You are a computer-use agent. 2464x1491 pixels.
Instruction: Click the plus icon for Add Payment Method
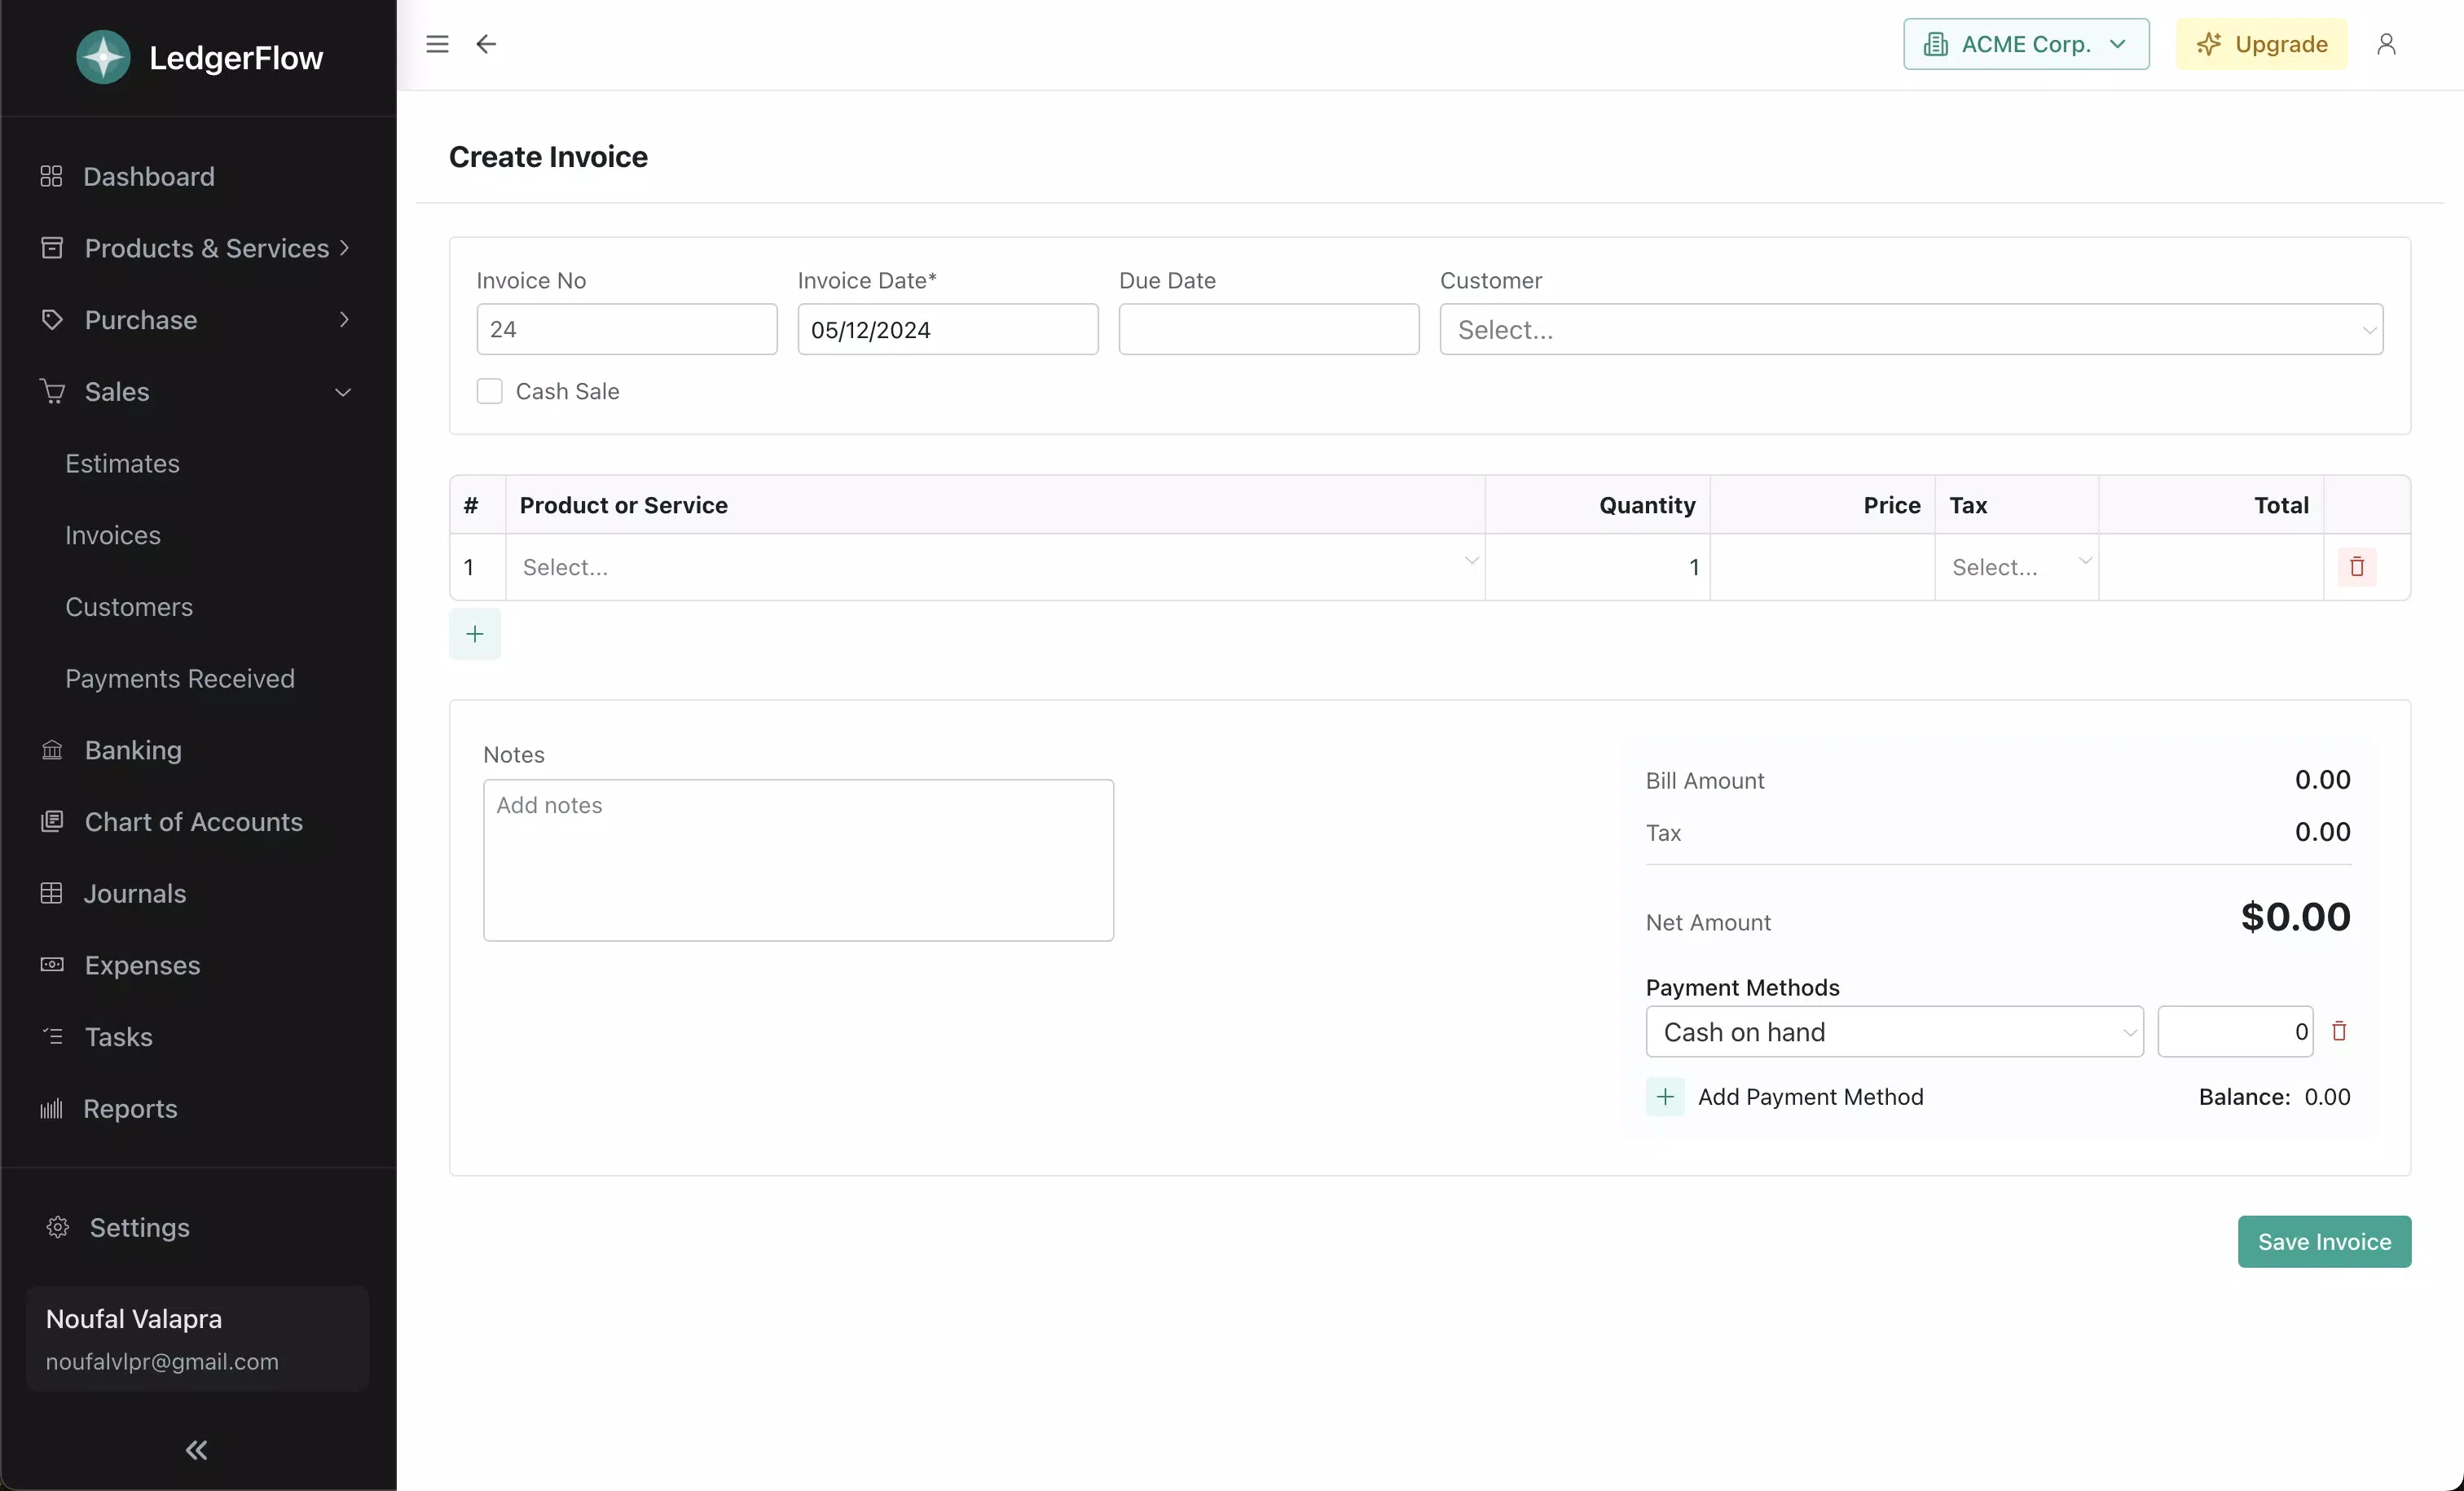click(1665, 1097)
